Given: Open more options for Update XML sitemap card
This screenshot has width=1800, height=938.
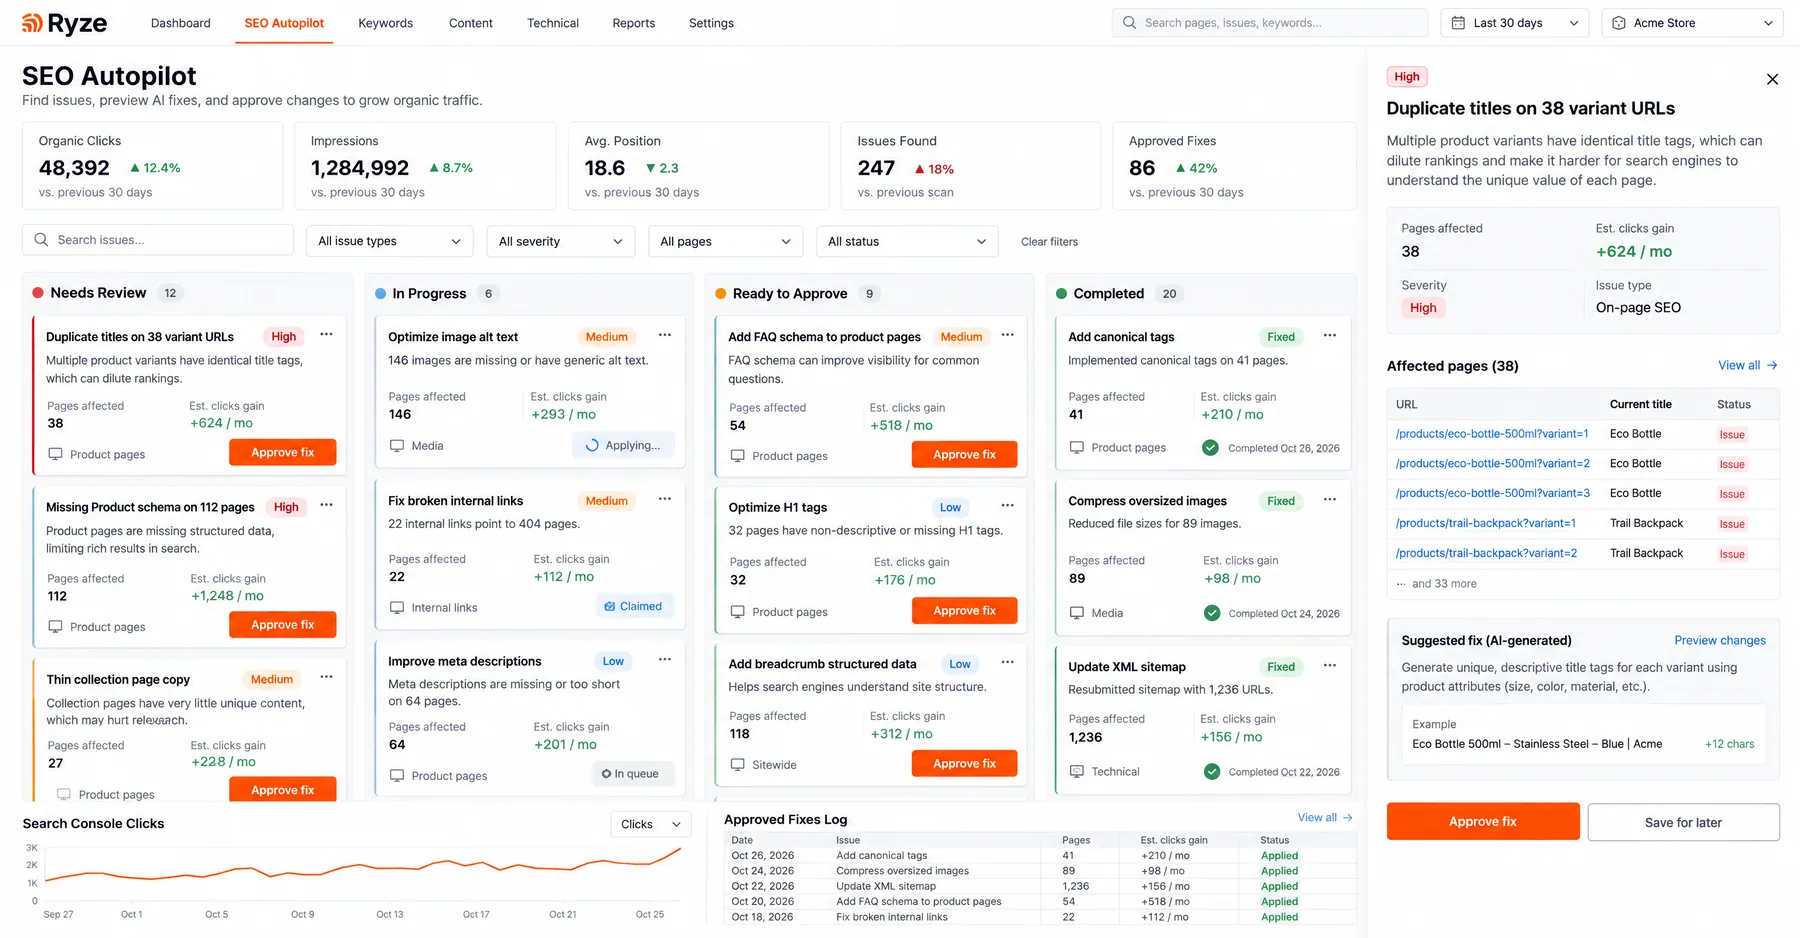Looking at the screenshot, I should click(1330, 665).
